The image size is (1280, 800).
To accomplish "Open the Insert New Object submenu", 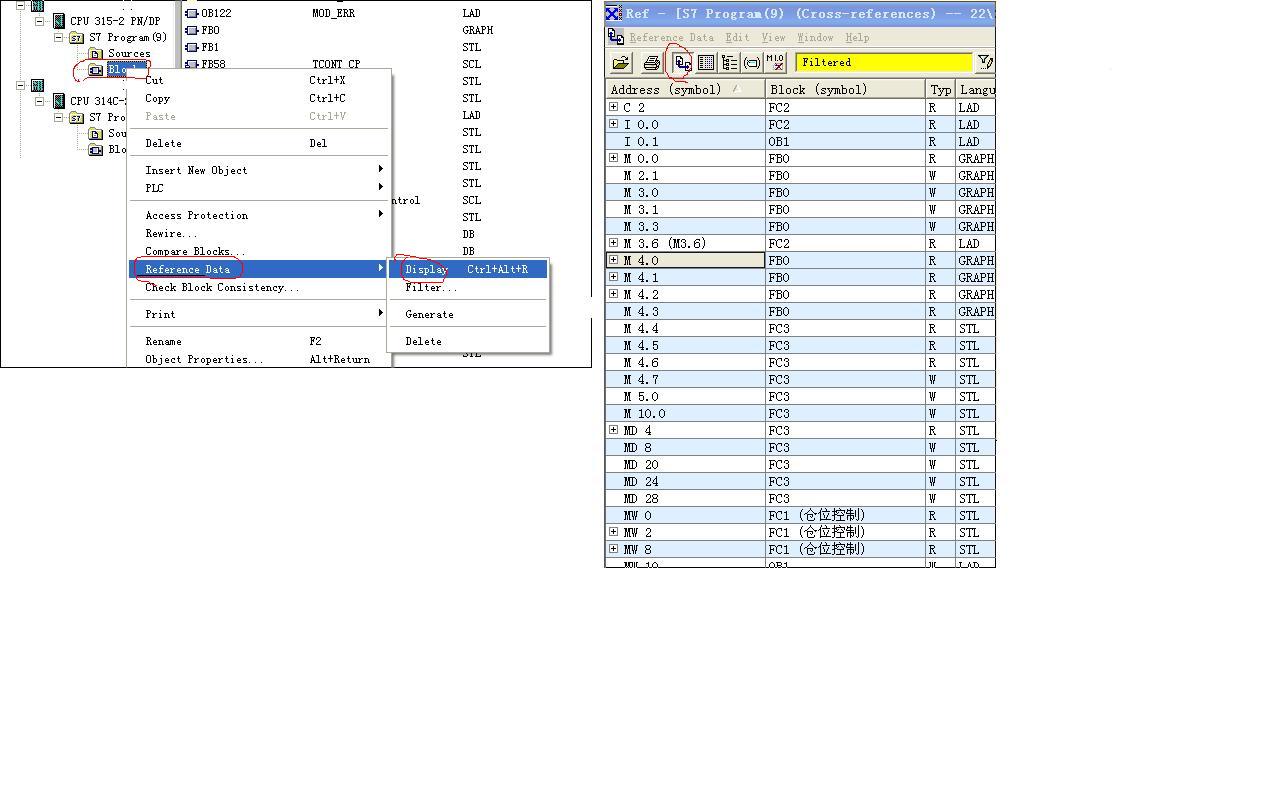I will coord(259,170).
